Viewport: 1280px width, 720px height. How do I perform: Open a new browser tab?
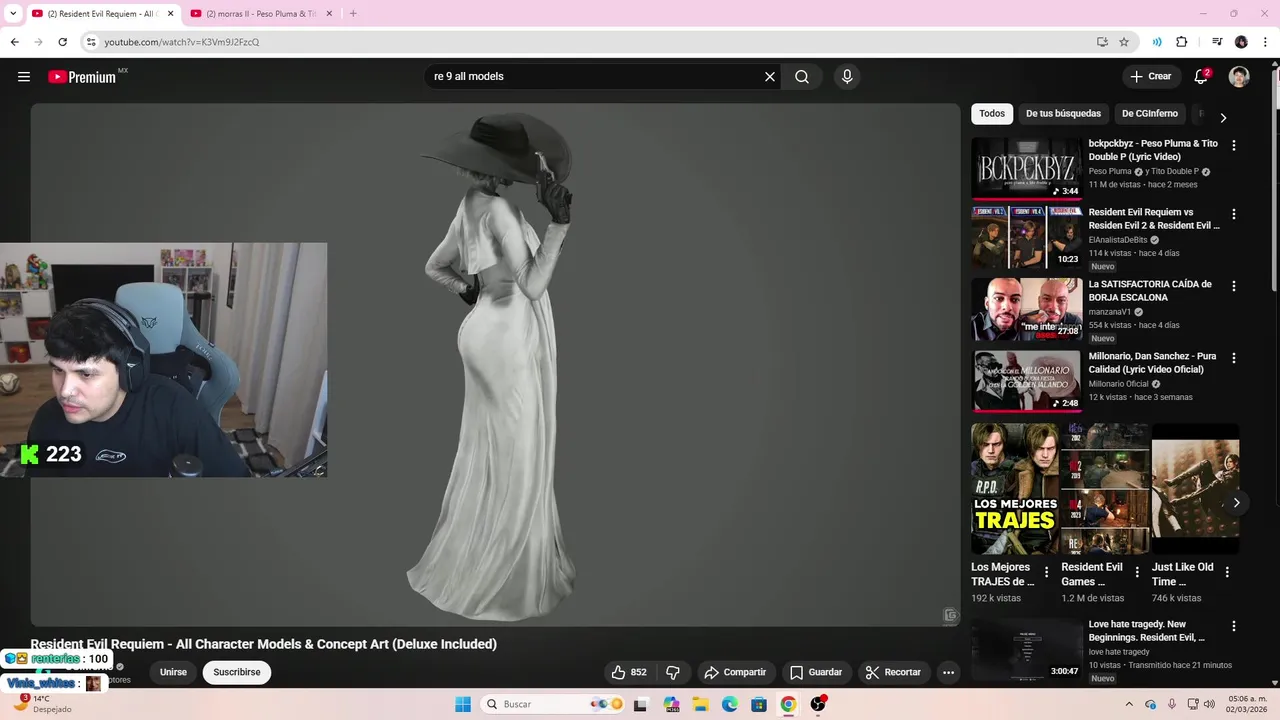(353, 14)
